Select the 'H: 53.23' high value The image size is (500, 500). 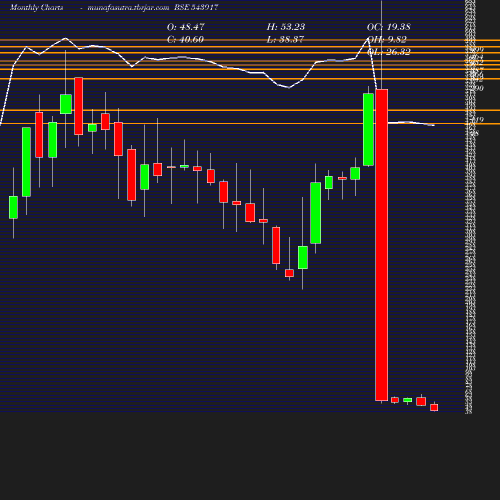pos(286,27)
